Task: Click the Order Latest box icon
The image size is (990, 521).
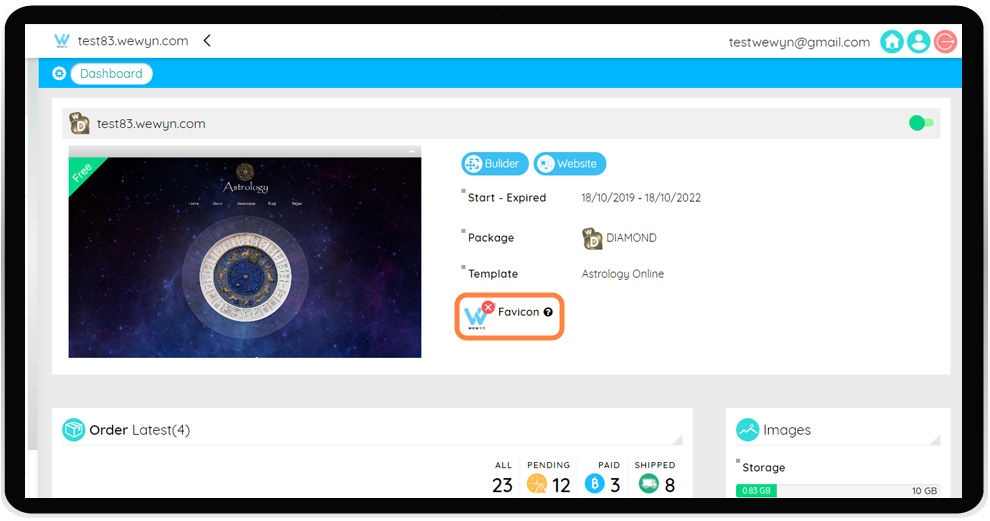Action: (73, 430)
